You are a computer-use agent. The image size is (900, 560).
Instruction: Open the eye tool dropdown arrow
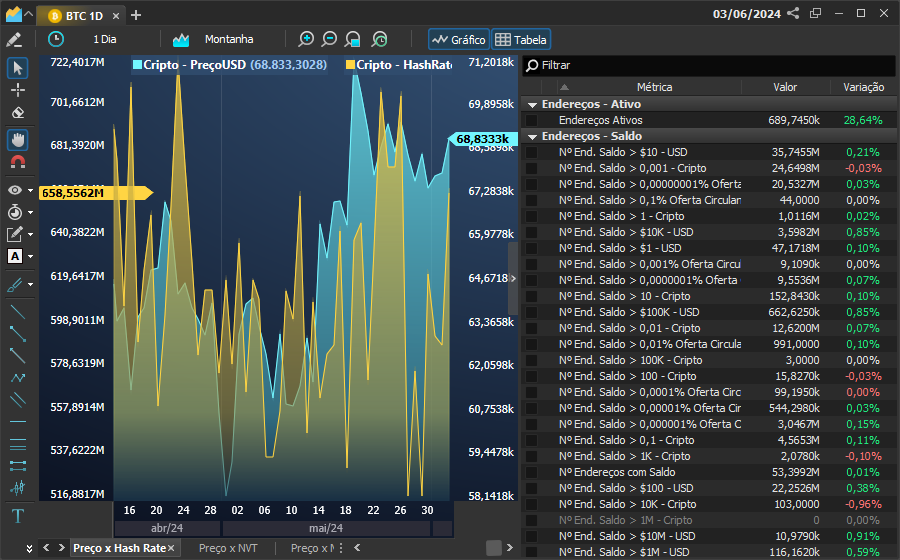coord(30,190)
